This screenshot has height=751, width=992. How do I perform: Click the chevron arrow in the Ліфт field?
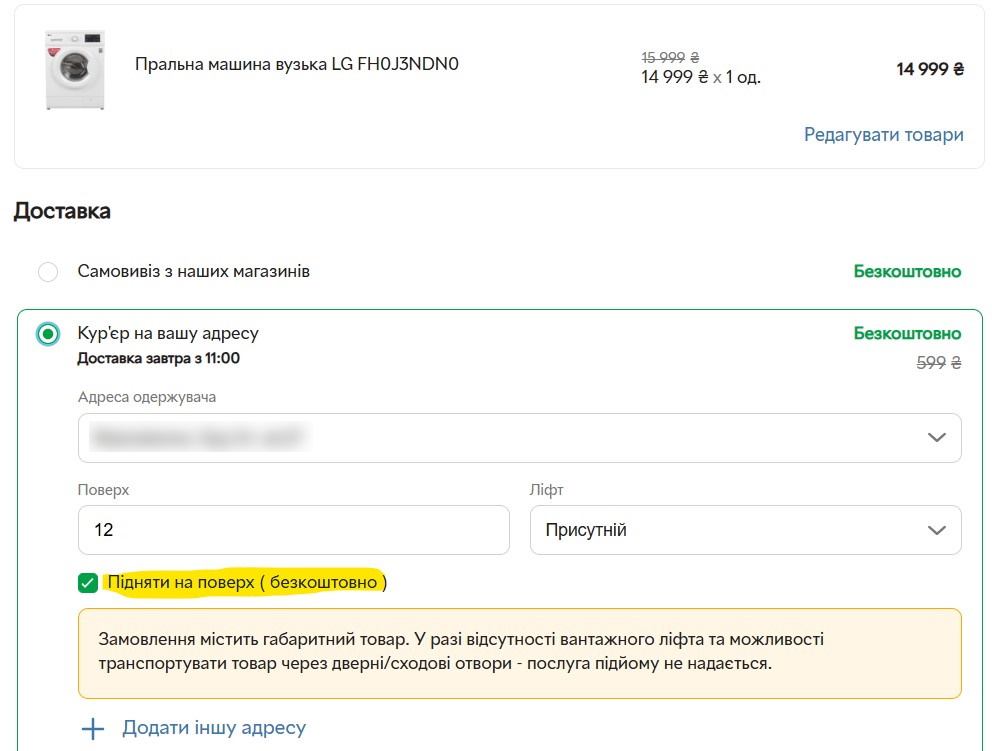click(x=937, y=530)
